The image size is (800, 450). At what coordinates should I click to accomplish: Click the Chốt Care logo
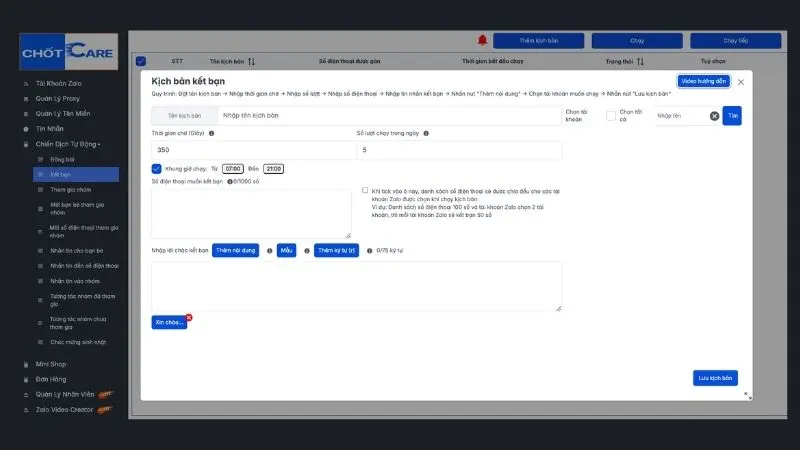tap(68, 52)
